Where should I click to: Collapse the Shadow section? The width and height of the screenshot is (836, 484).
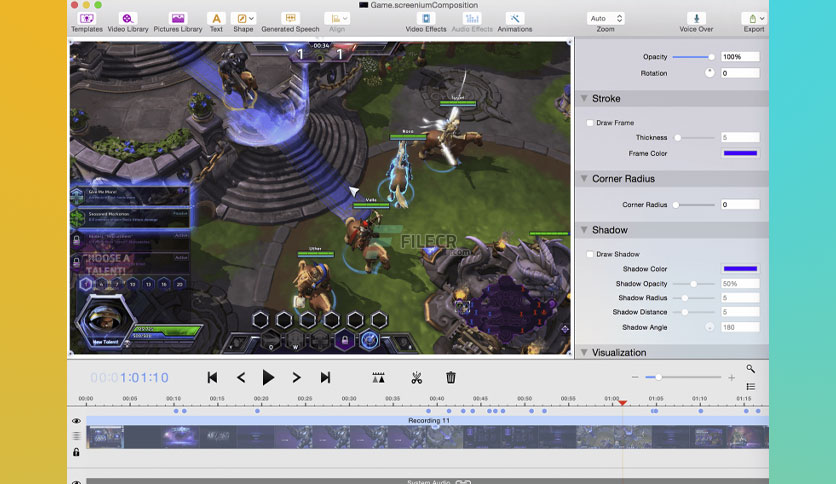click(x=584, y=230)
